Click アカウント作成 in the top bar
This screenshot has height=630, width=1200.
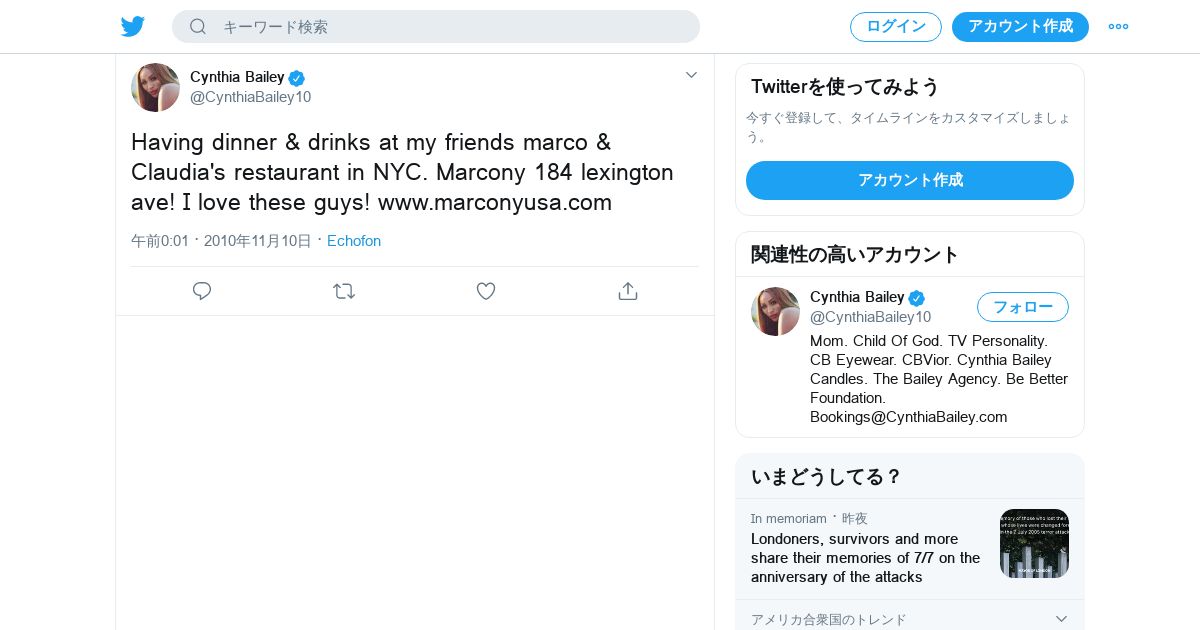tap(1020, 27)
